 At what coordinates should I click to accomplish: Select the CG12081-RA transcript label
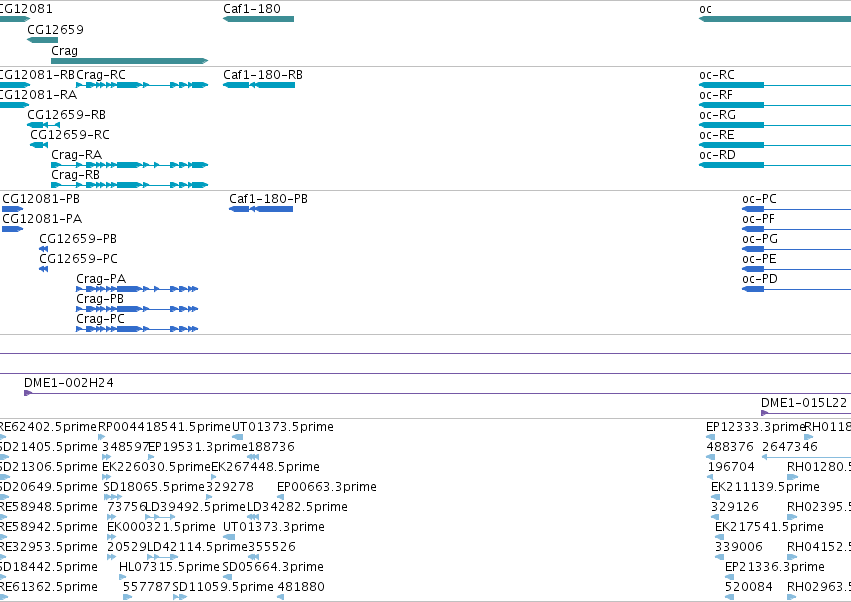(x=38, y=94)
